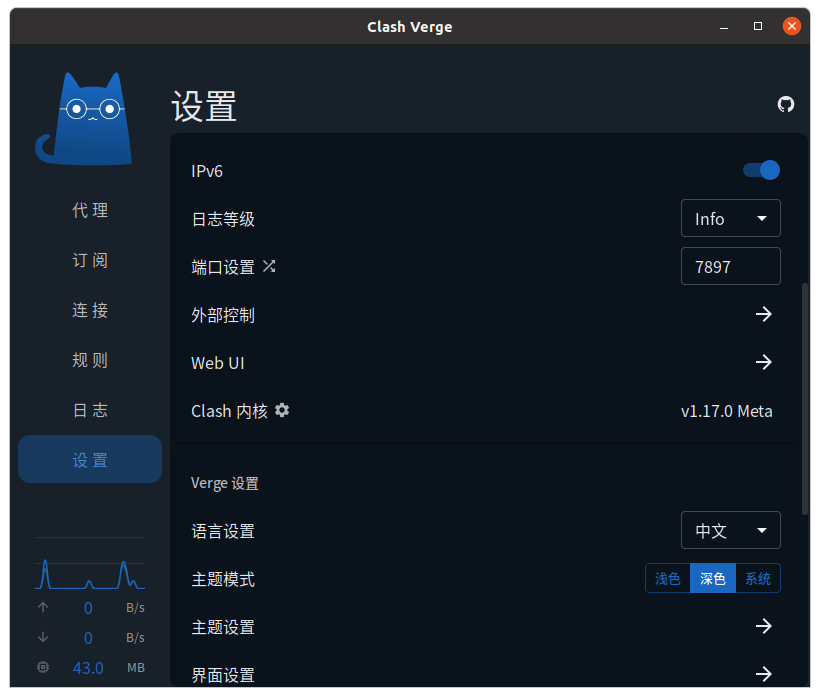
Task: Close the Clash Verge window
Action: tap(792, 26)
